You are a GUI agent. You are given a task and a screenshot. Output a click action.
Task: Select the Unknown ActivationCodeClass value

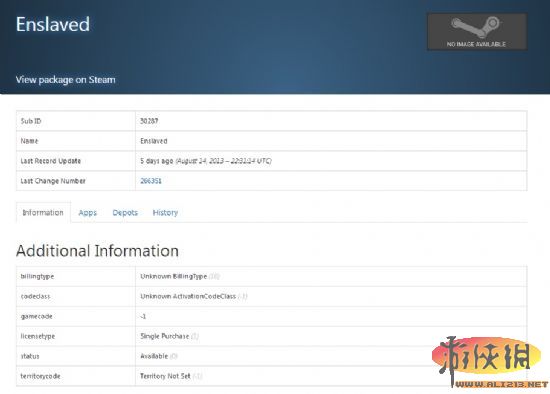(x=194, y=296)
